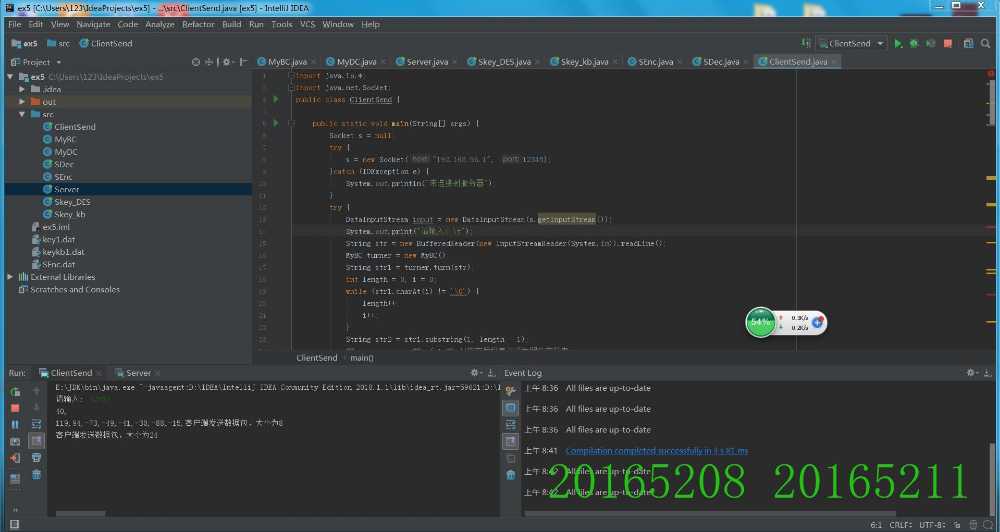Stop process with Run panel red square
Image resolution: width=1000 pixels, height=532 pixels.
[15, 408]
